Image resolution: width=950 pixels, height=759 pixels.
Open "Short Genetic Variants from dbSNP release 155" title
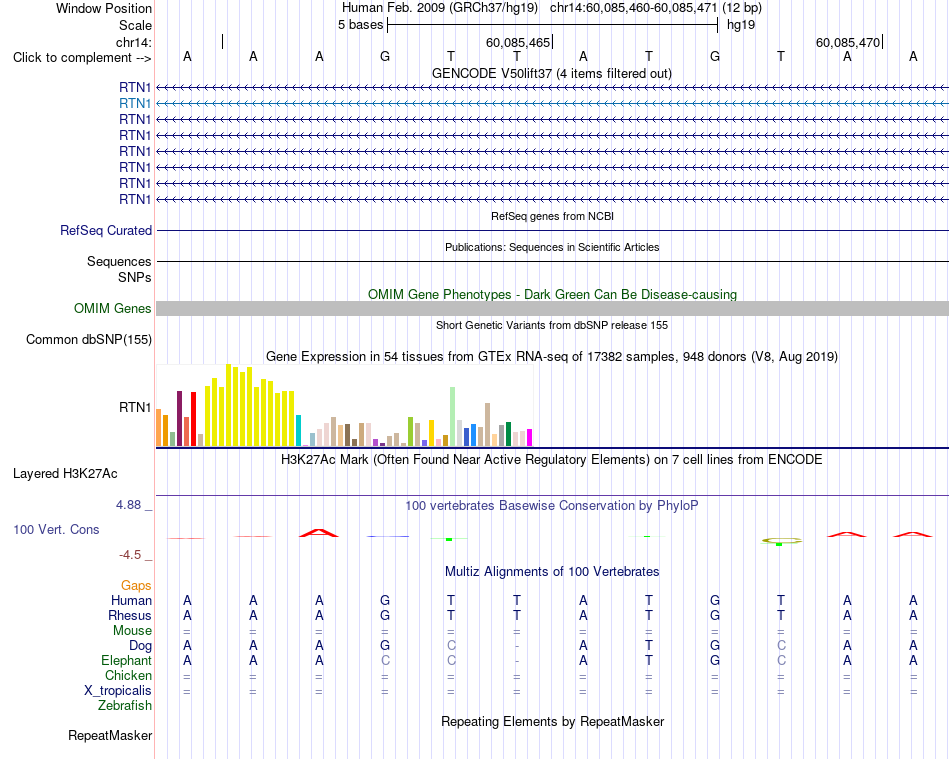pos(552,325)
